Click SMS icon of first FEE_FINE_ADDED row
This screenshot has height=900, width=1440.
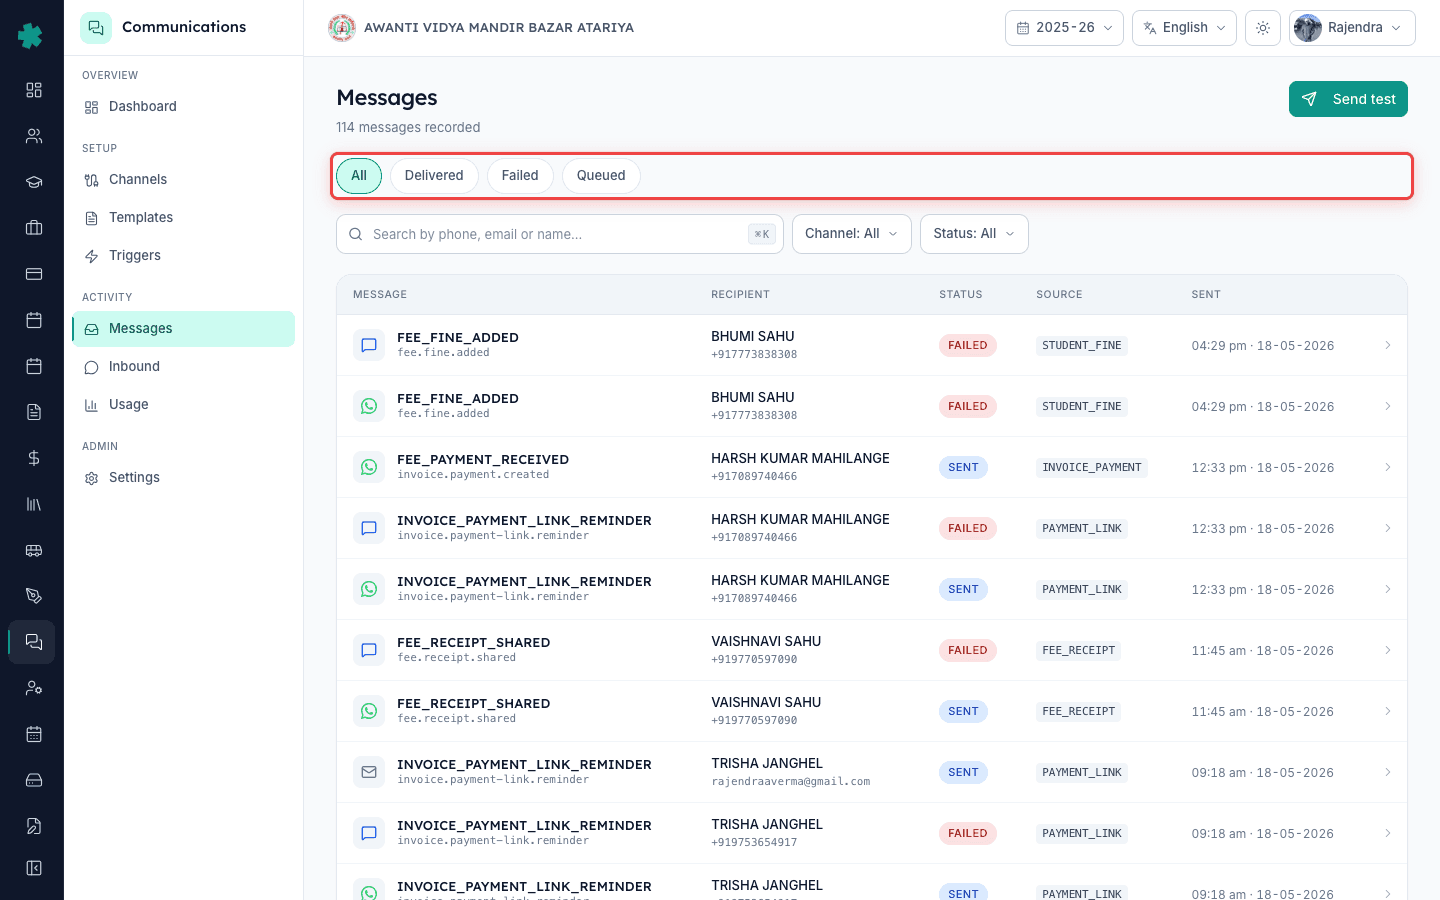(x=369, y=345)
